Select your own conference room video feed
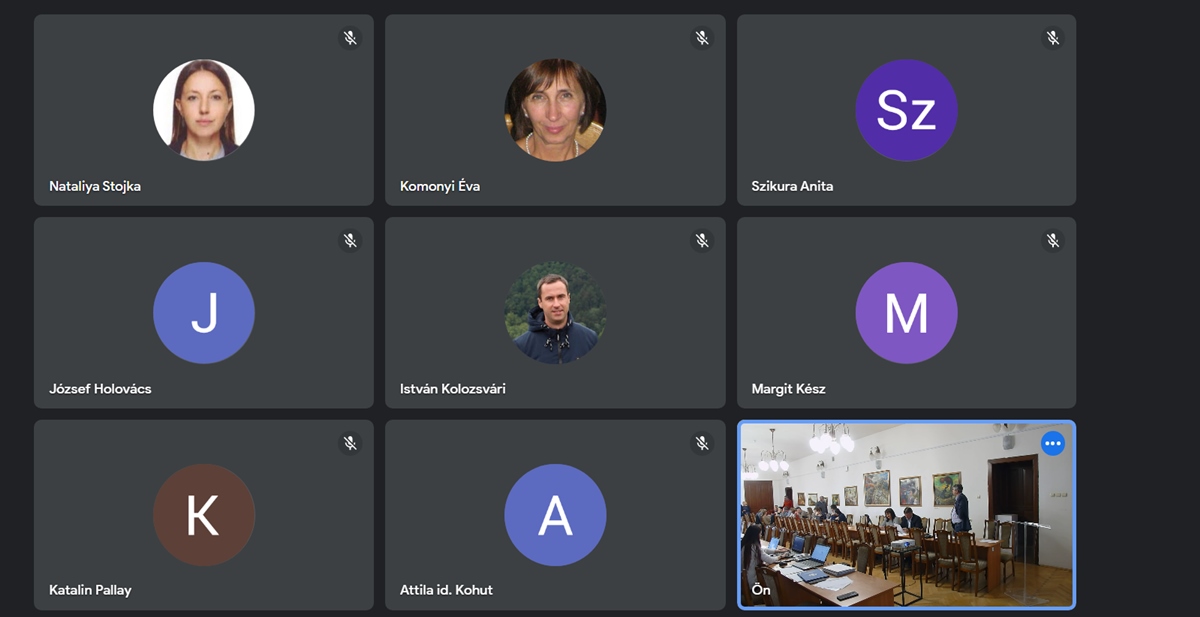1200x617 pixels. (907, 515)
